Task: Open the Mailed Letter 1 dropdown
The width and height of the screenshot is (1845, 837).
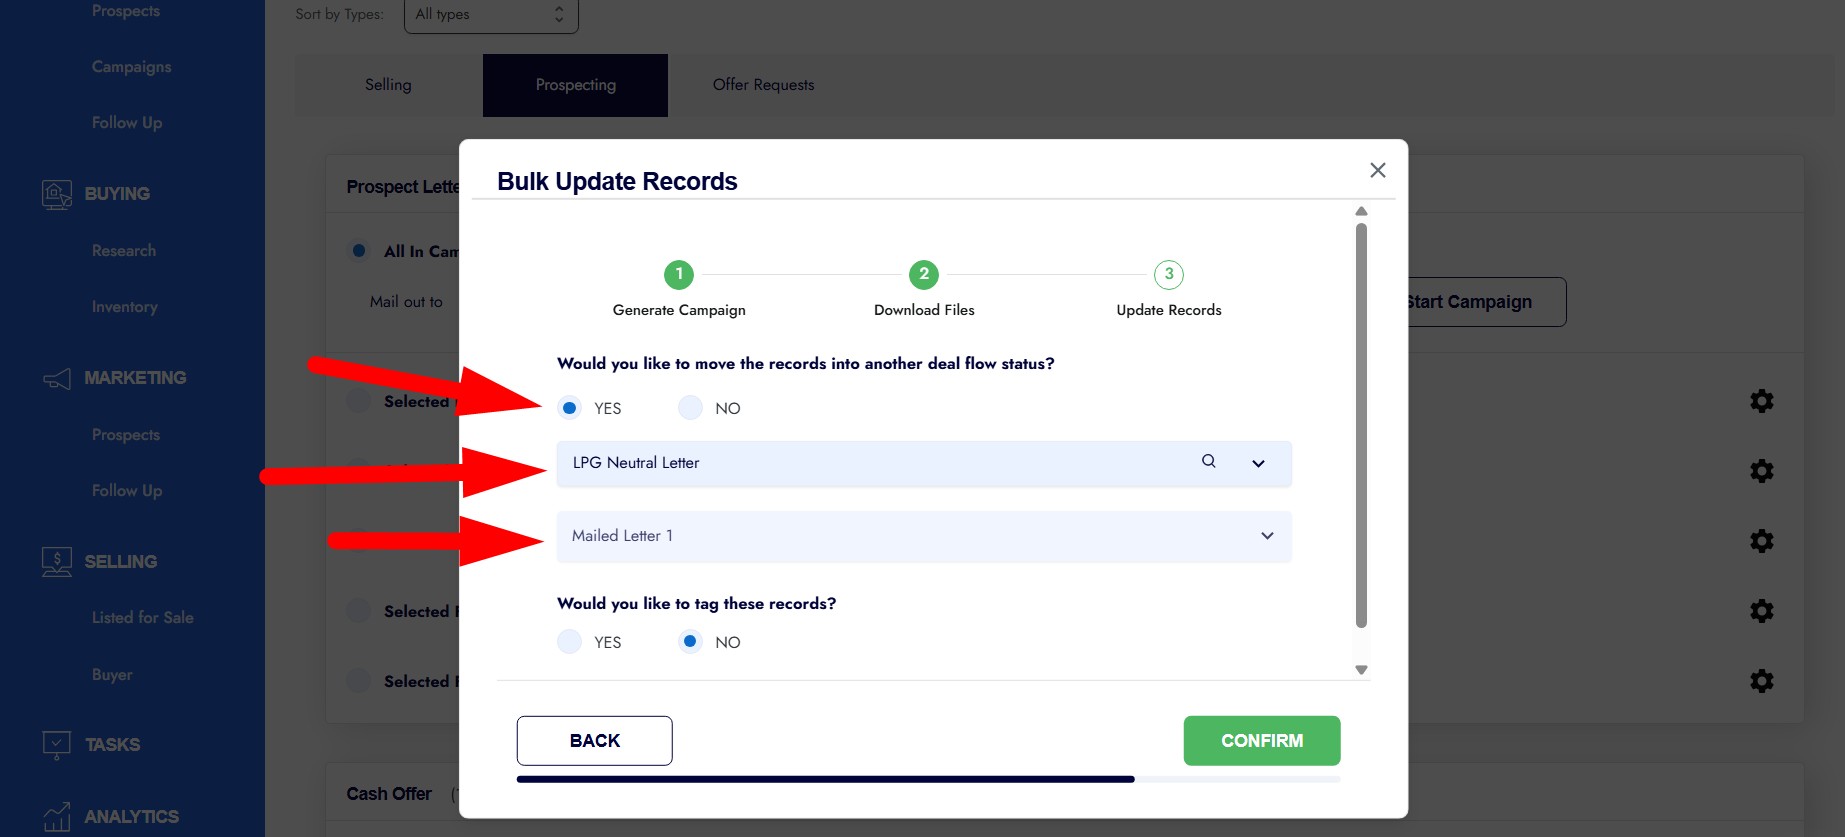Action: point(1266,536)
